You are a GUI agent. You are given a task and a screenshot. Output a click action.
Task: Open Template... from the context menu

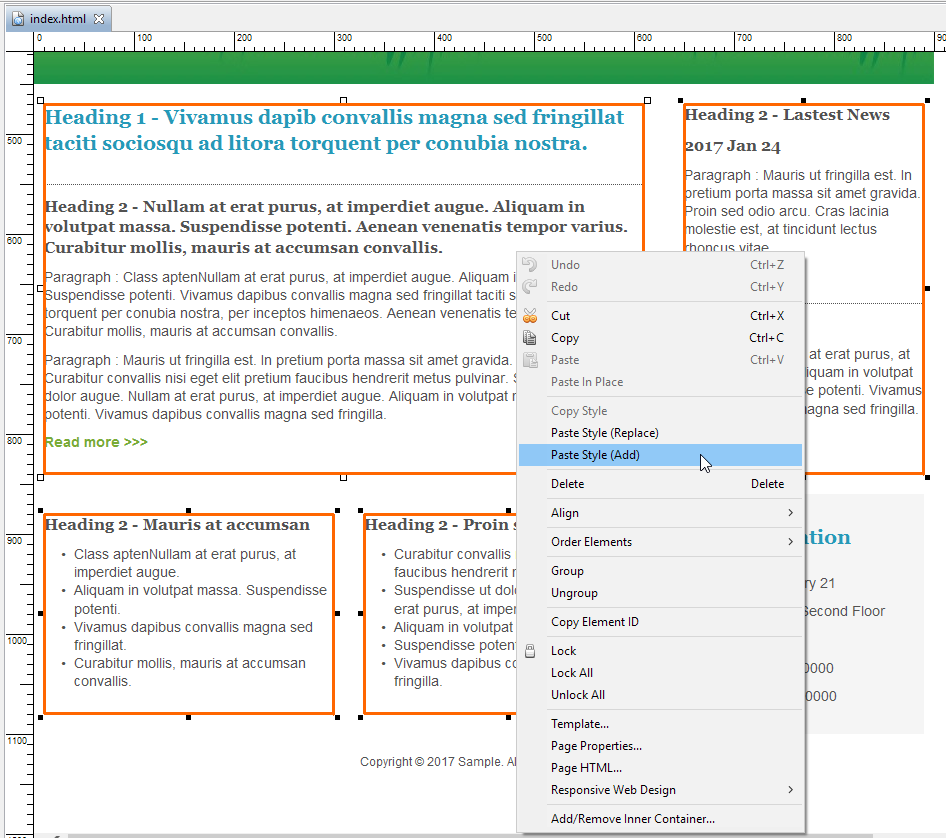tap(661, 724)
